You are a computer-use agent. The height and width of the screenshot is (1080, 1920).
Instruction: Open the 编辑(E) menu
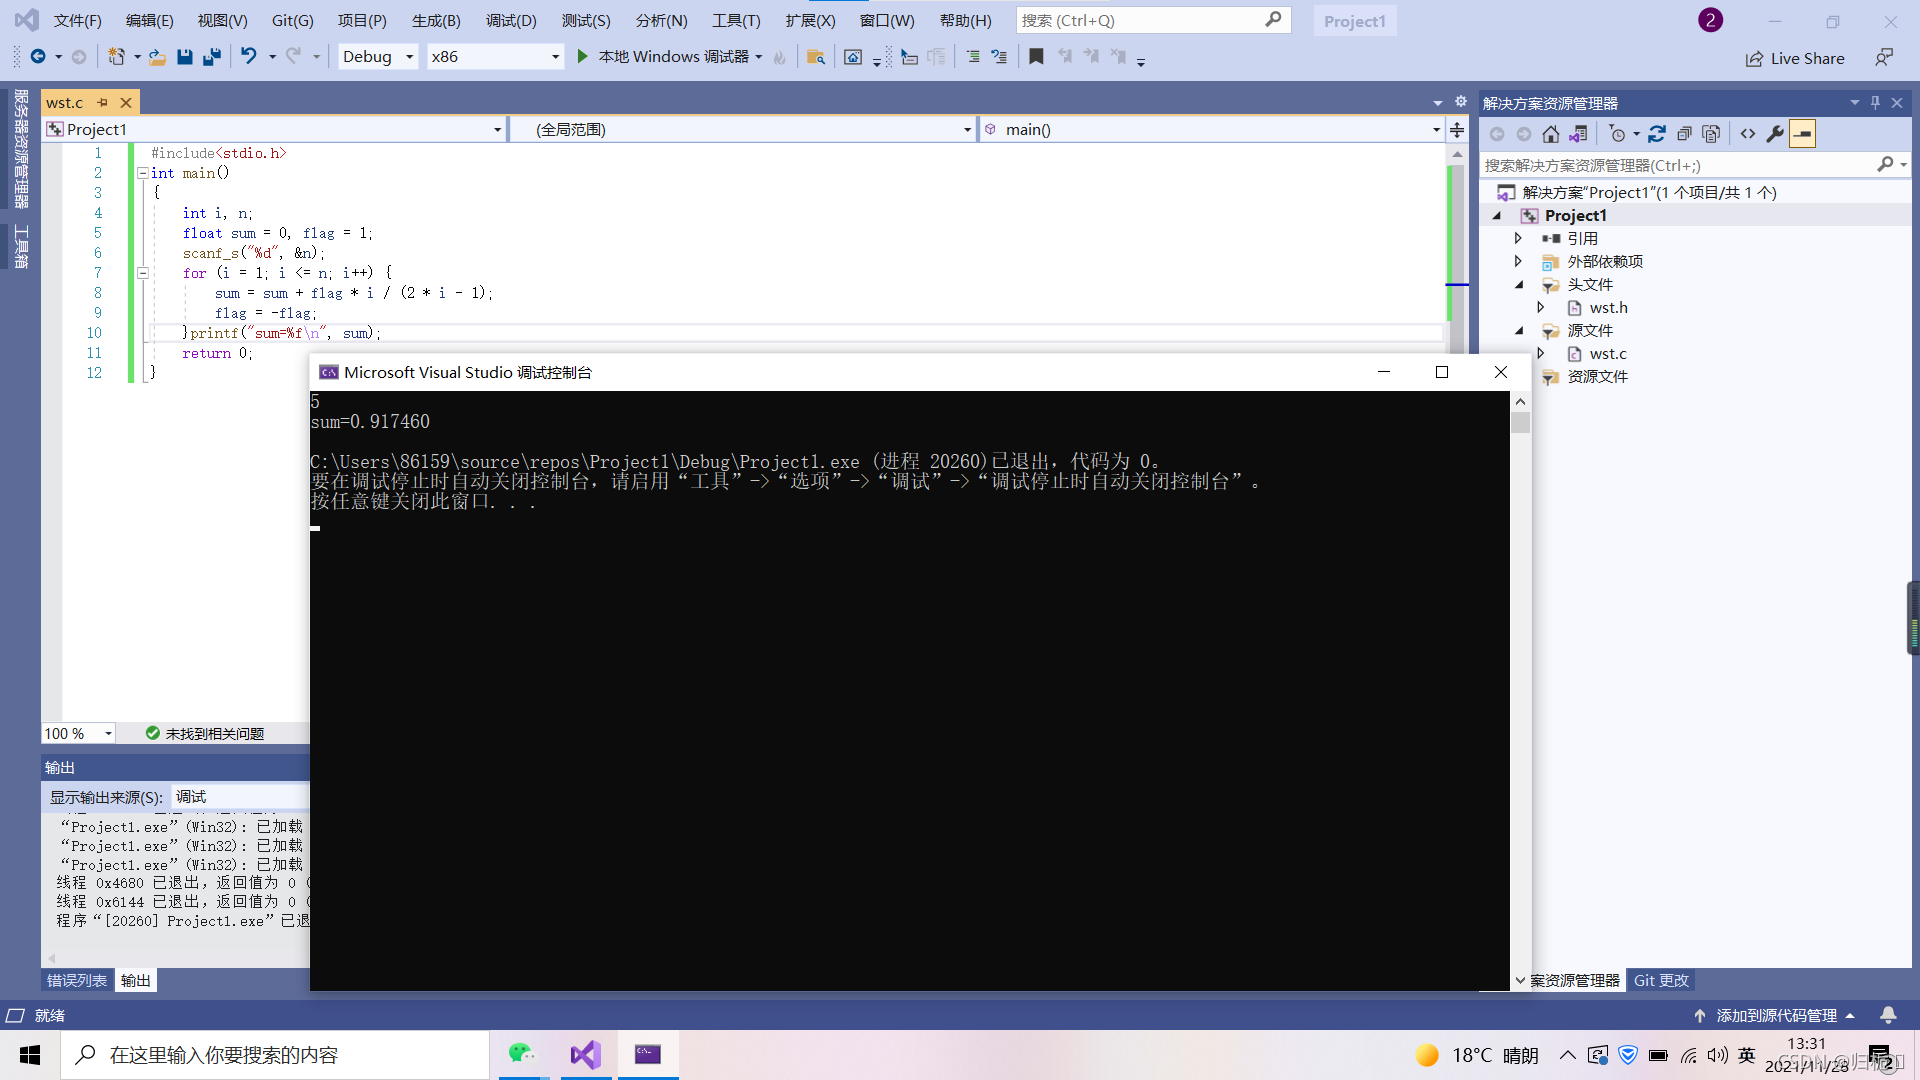(149, 20)
